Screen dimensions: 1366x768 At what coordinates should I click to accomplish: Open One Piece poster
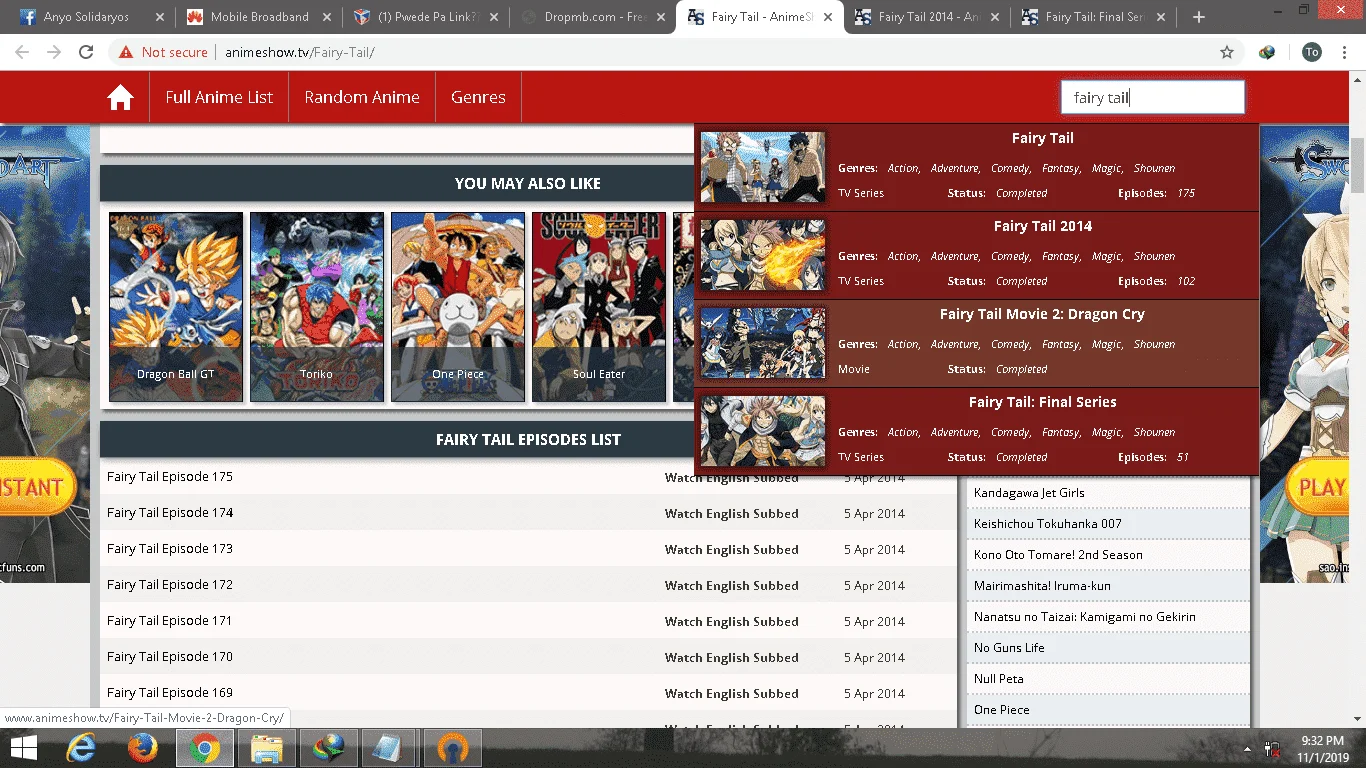click(x=458, y=306)
